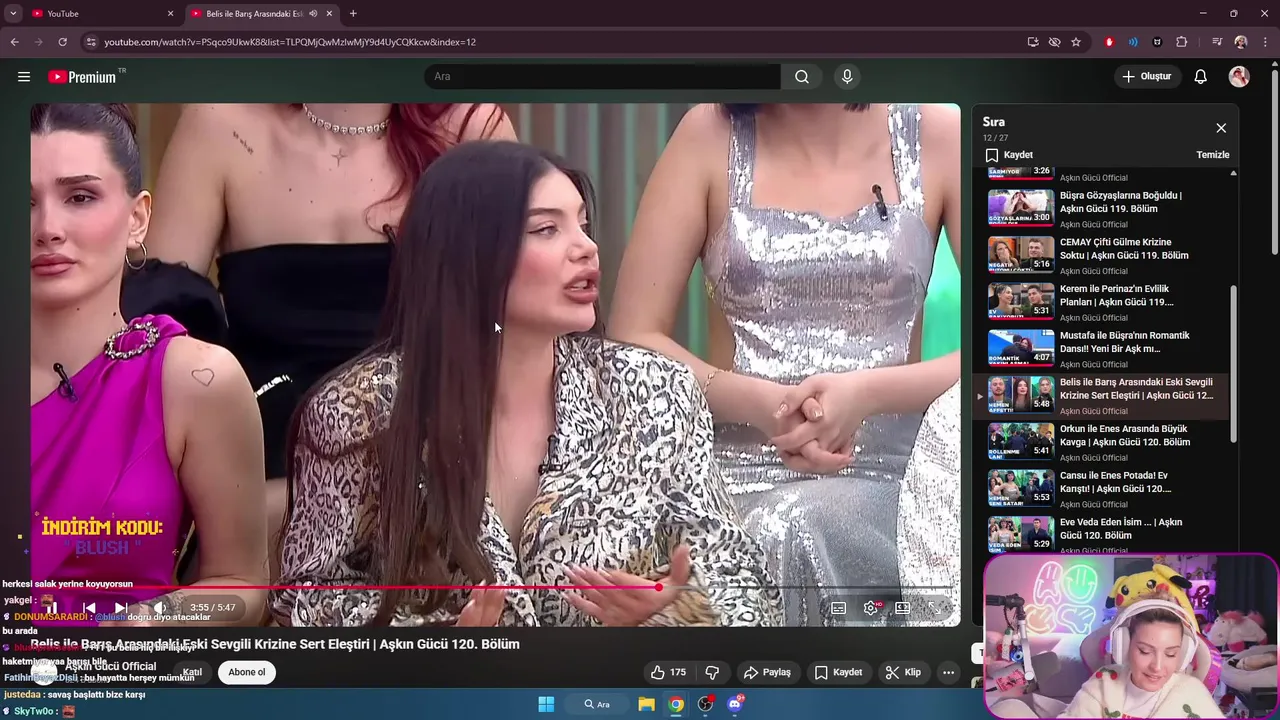Open a new browser tab
This screenshot has height=720, width=1280.
(x=353, y=13)
